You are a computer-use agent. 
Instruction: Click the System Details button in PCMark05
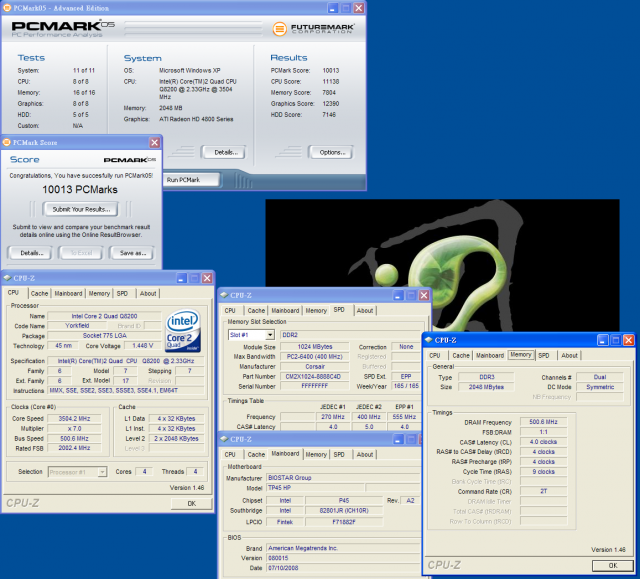224,153
